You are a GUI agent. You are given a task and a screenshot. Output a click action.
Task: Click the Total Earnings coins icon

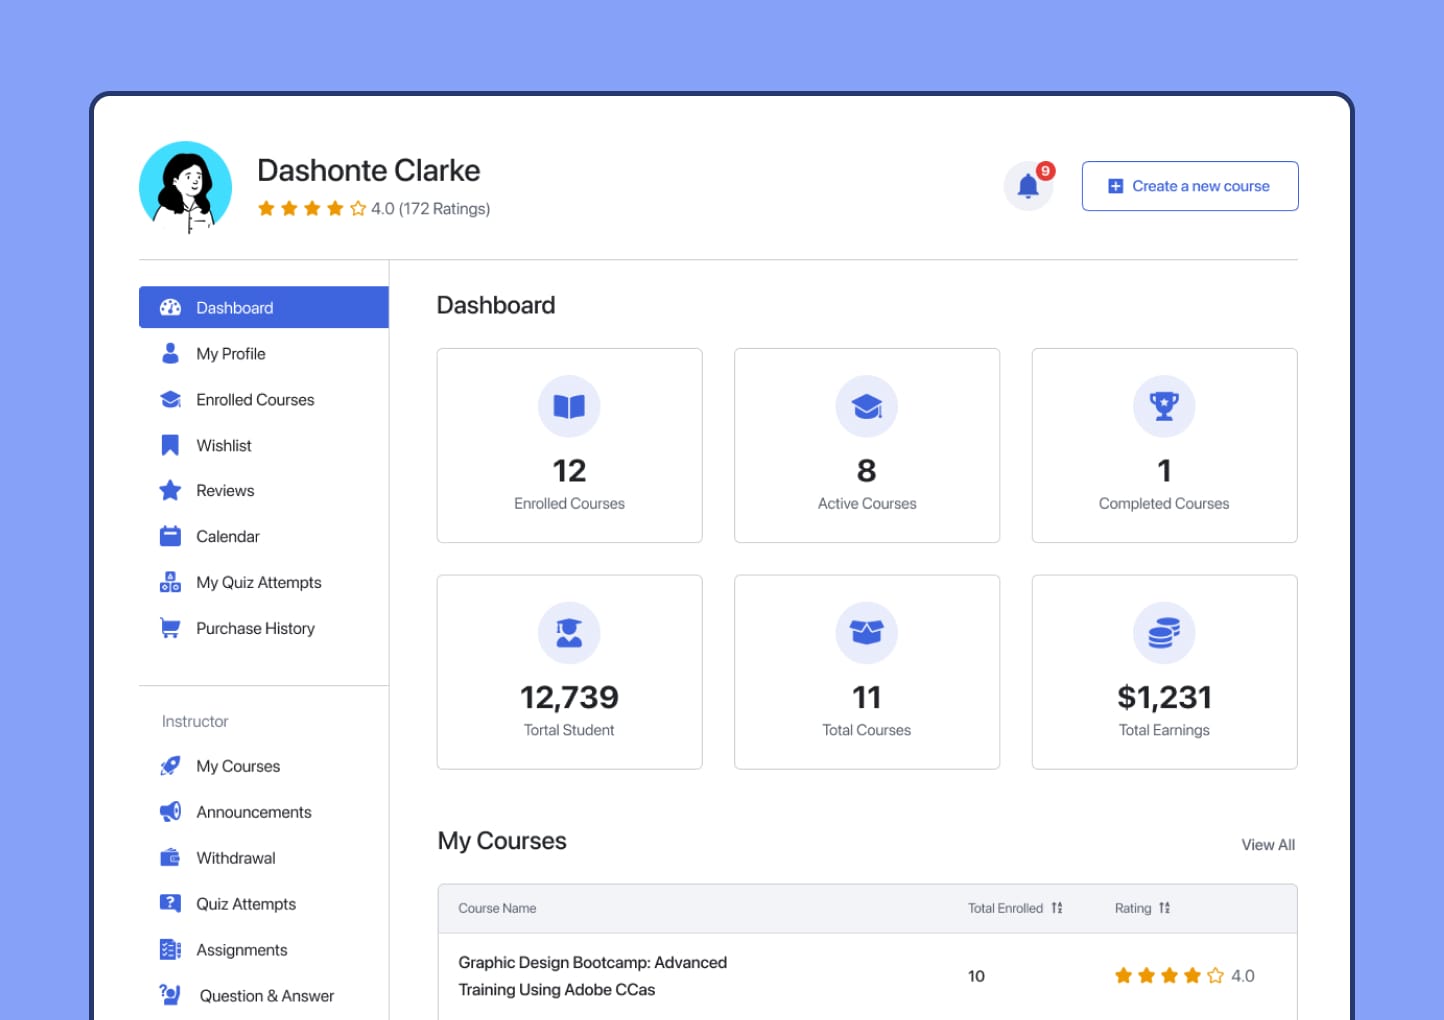(1164, 633)
